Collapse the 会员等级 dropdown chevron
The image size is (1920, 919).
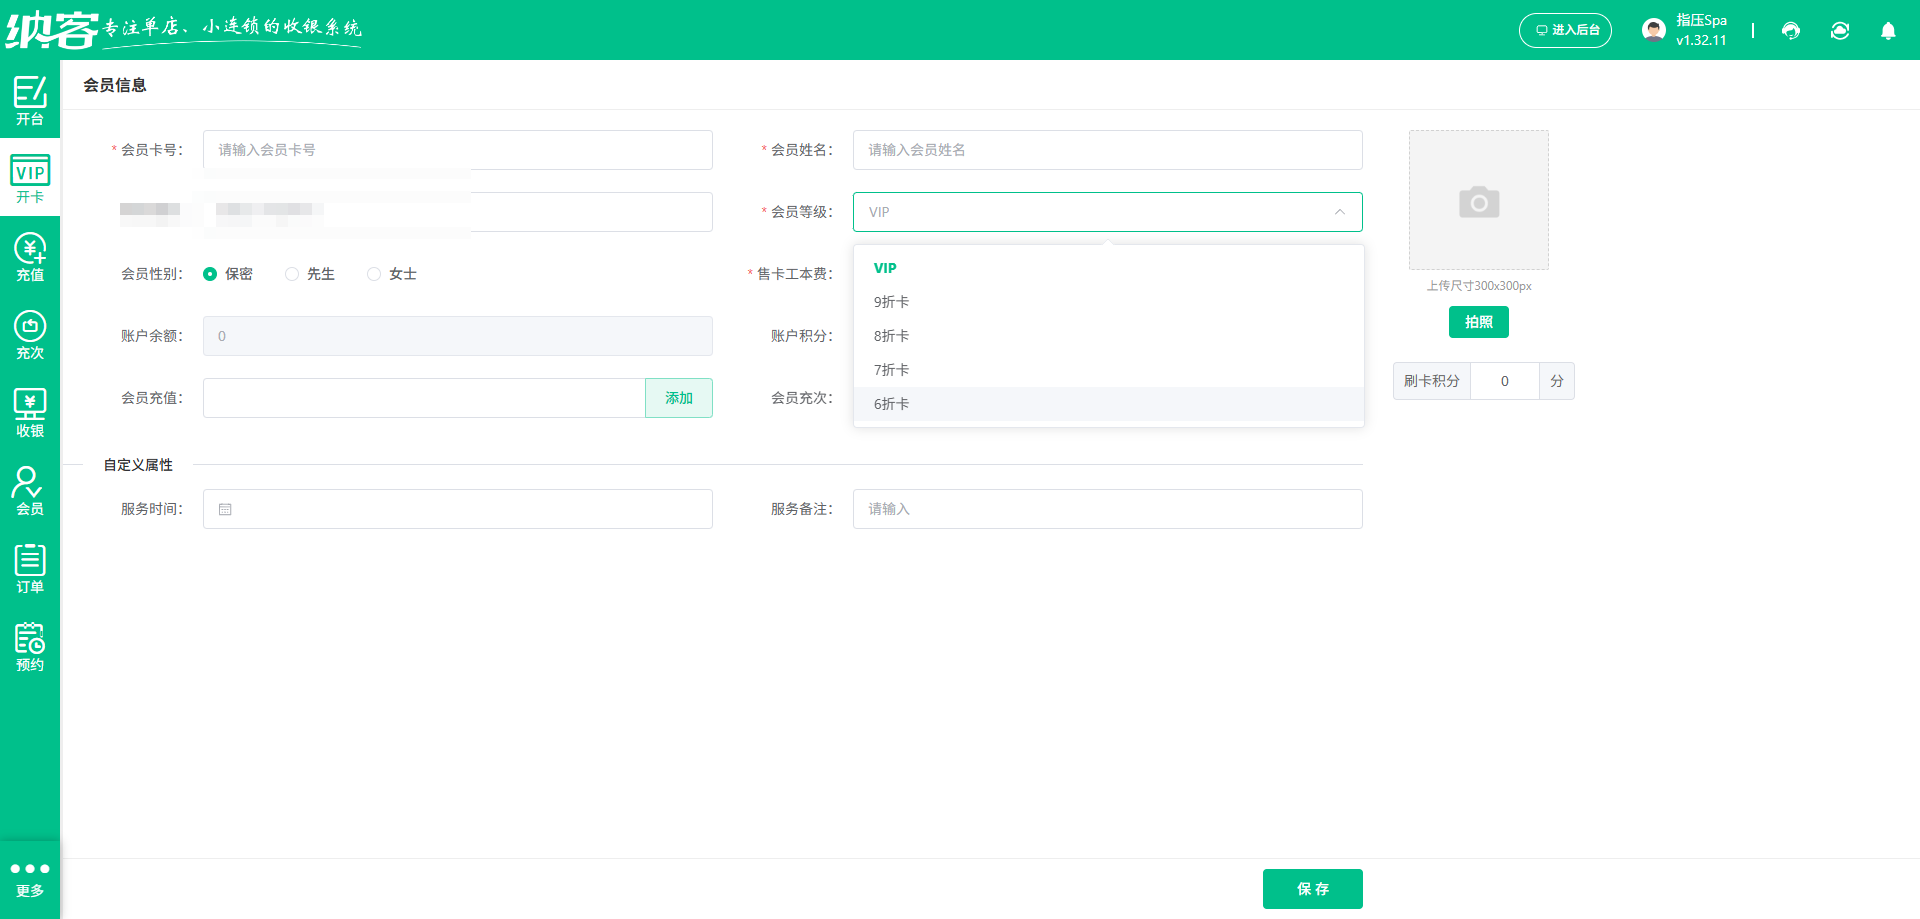coord(1340,212)
